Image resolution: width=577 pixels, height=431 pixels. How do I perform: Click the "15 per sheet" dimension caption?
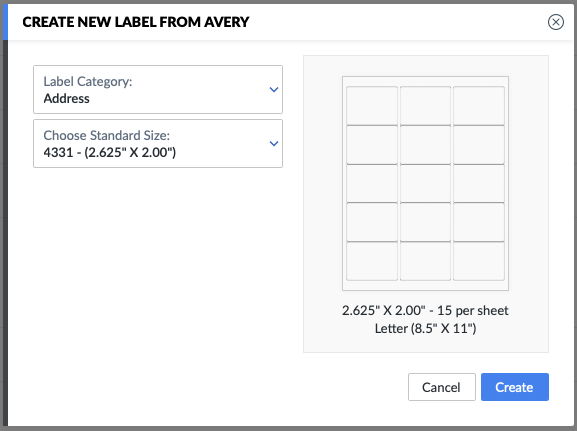coord(425,311)
